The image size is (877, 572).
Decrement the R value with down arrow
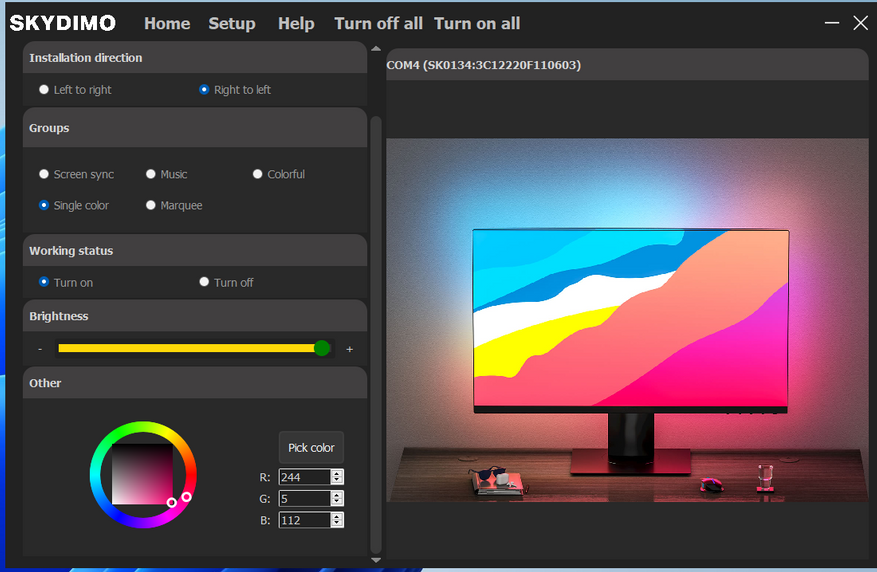[337, 480]
